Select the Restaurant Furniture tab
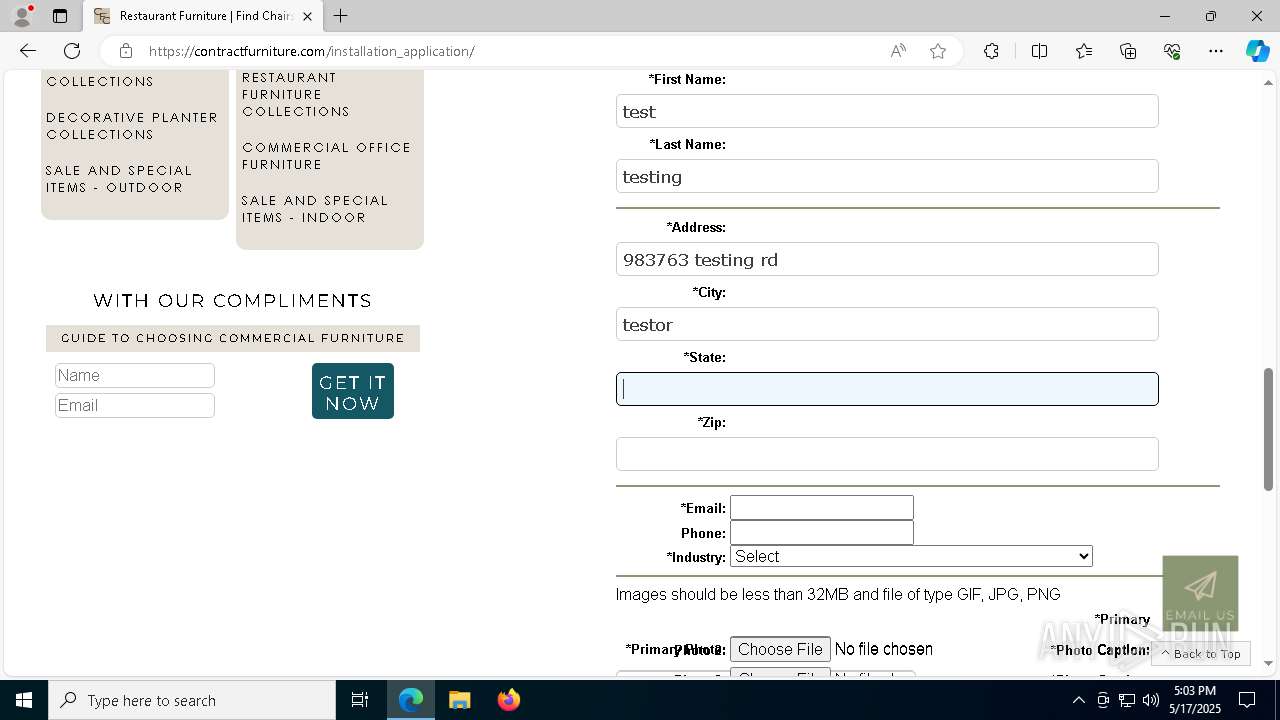Screen dimensions: 1280x720 pyautogui.click(x=203, y=16)
